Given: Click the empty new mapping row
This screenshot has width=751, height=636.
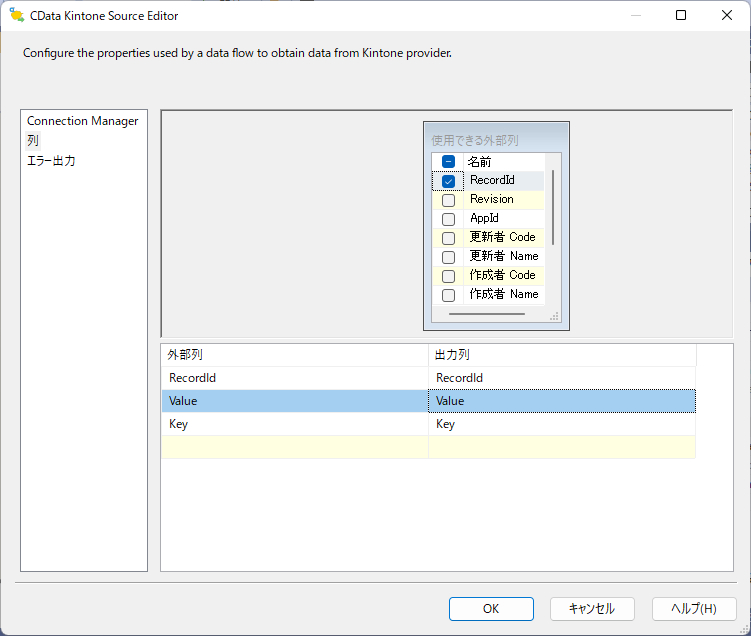Looking at the screenshot, I should point(428,447).
